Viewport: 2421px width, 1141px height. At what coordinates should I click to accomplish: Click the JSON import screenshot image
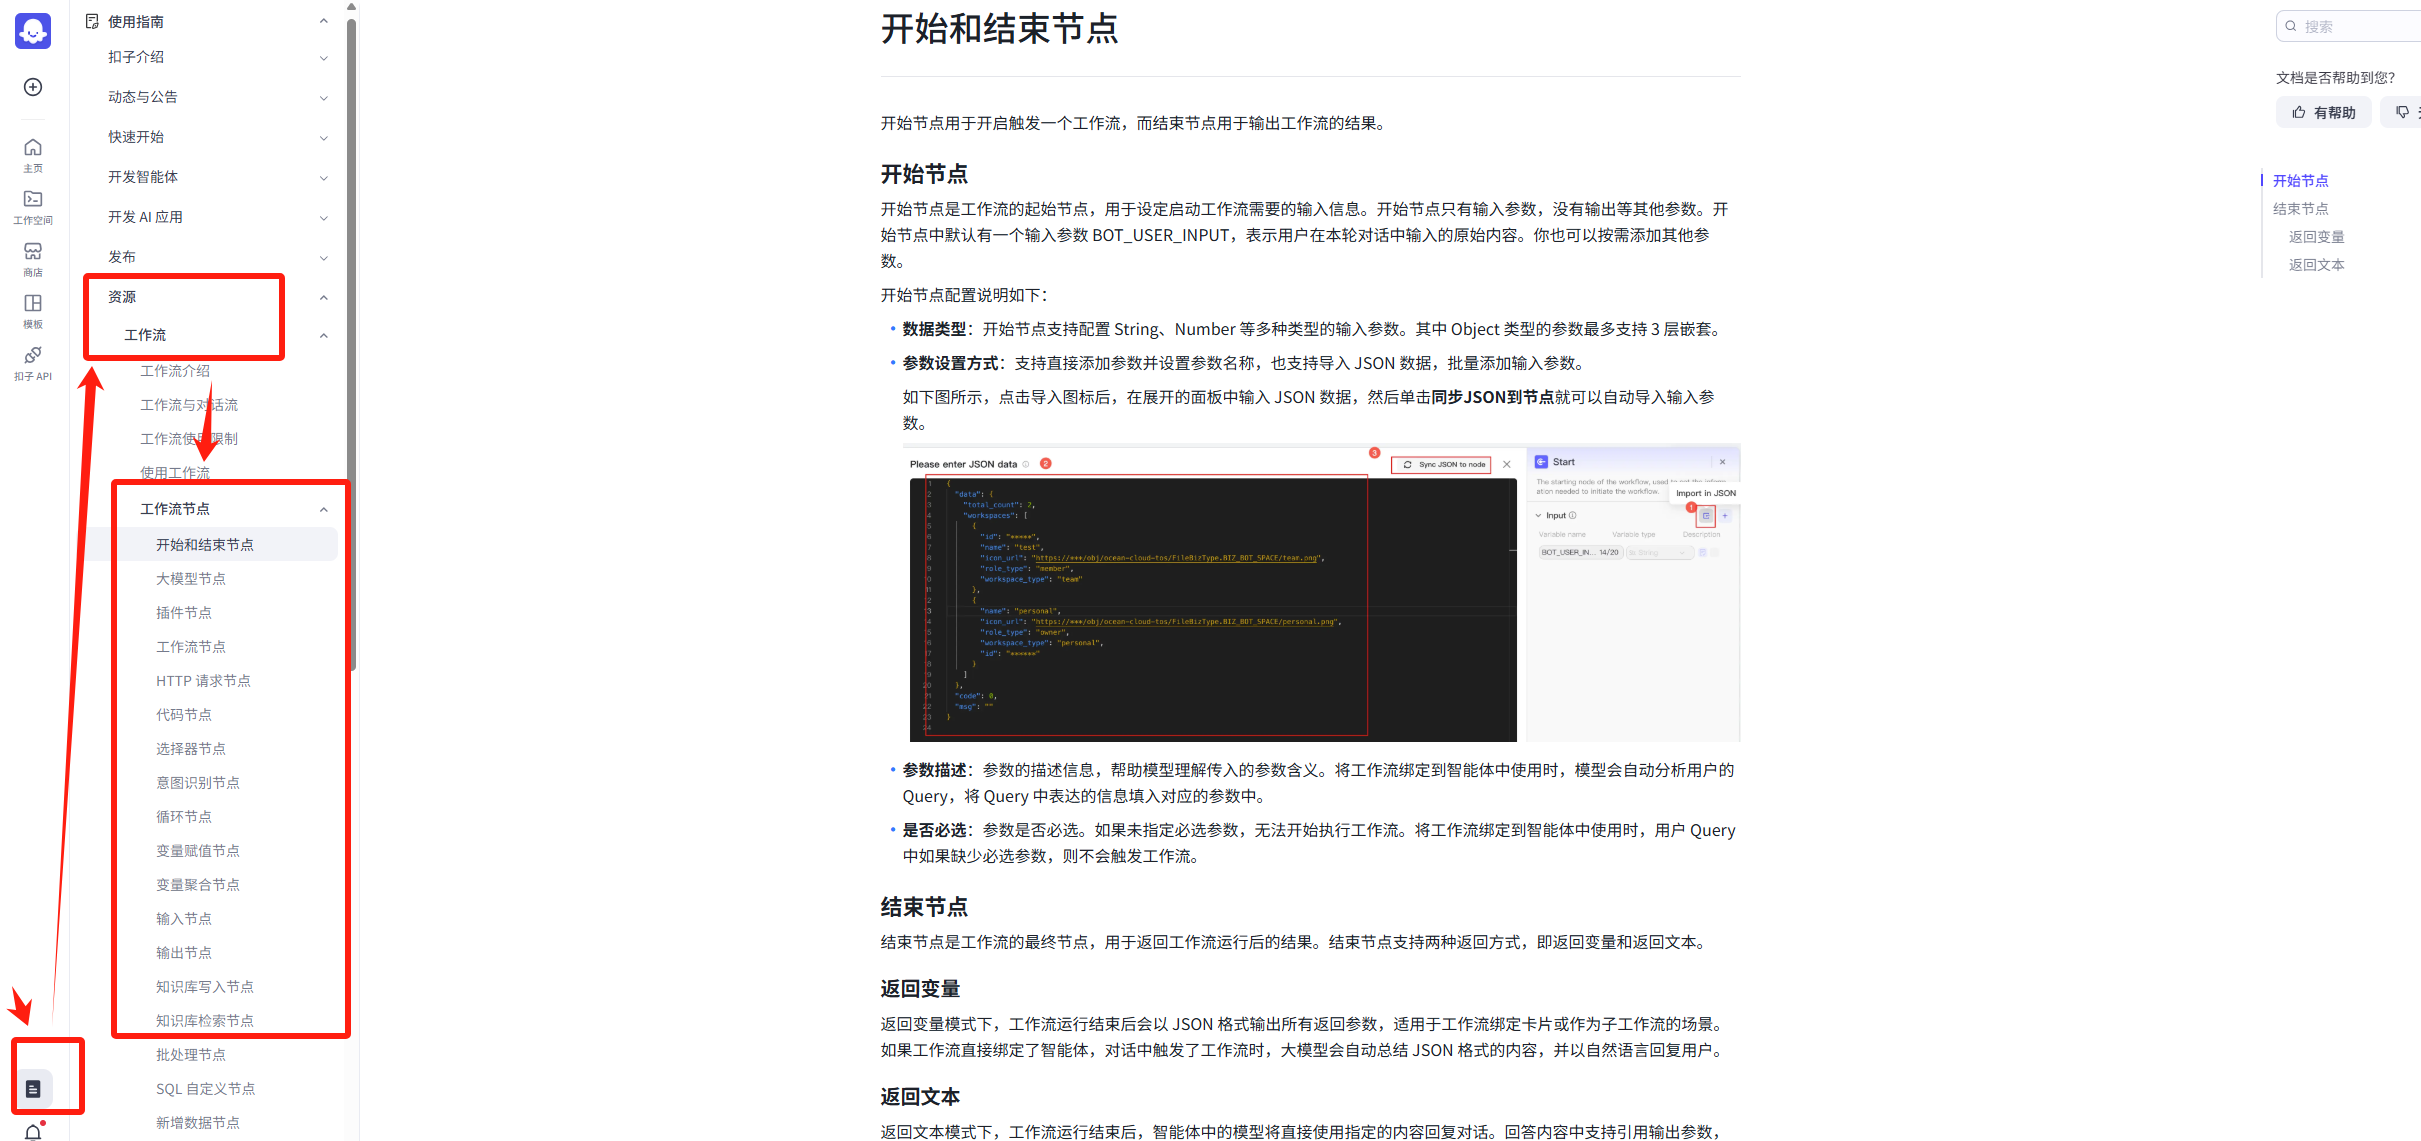click(1320, 594)
